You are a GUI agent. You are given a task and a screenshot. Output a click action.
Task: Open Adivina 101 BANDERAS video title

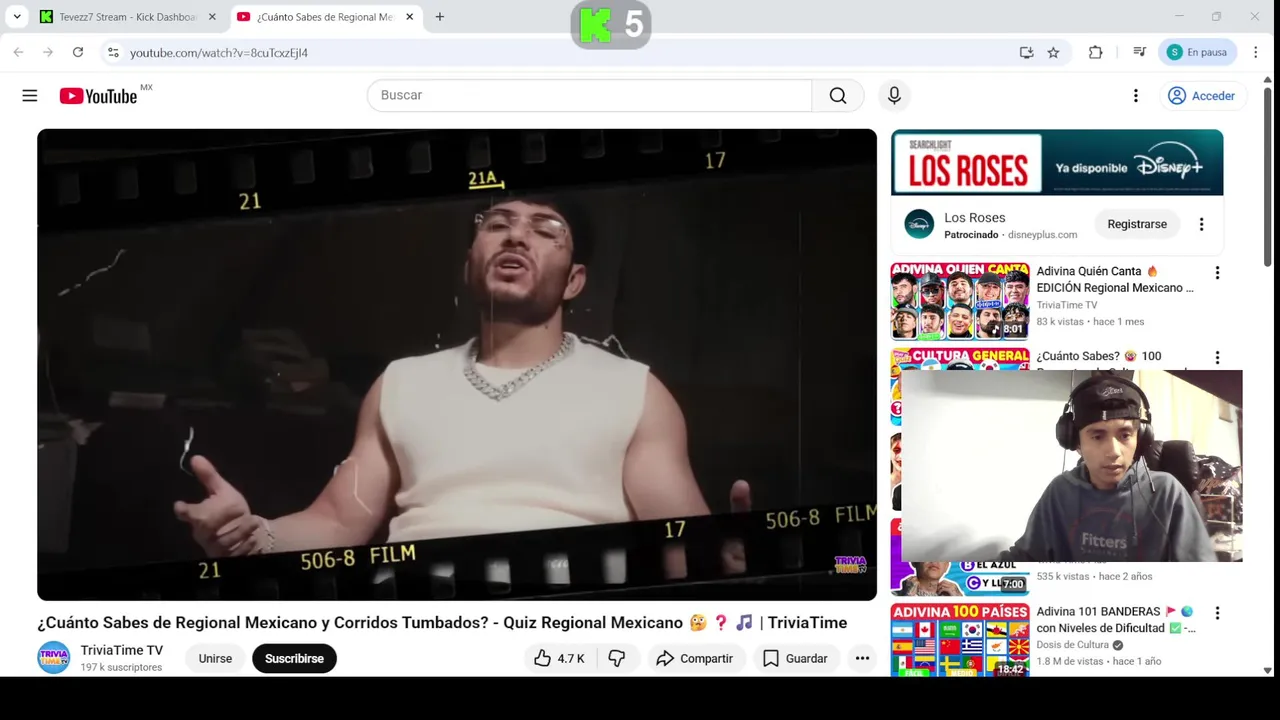coord(1115,619)
